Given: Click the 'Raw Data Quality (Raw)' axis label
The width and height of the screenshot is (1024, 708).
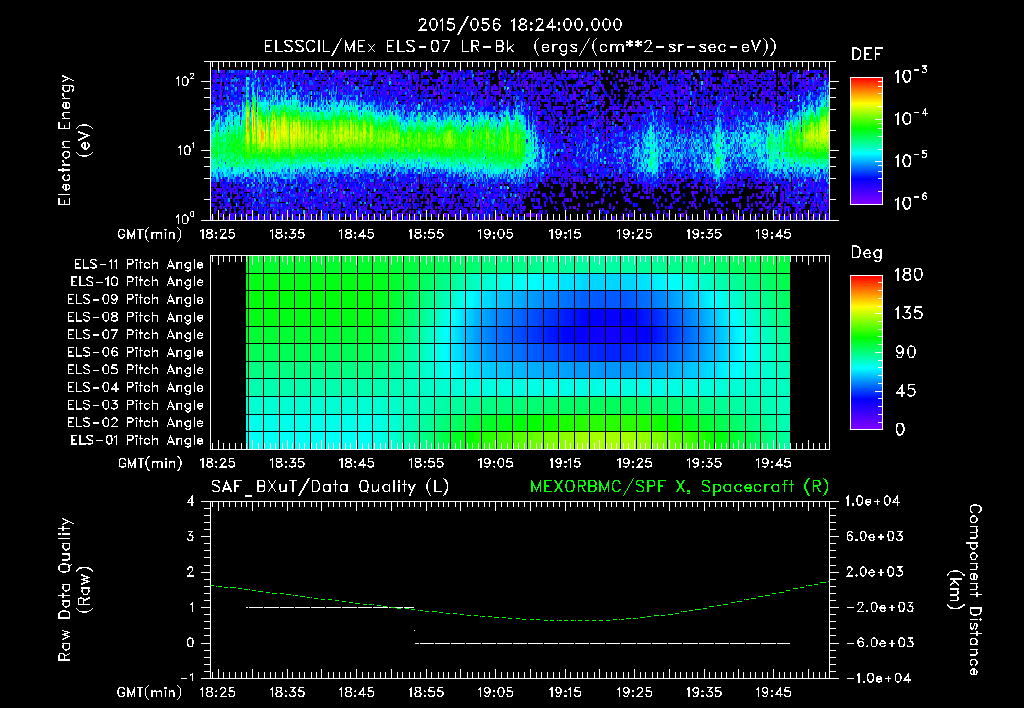Looking at the screenshot, I should pos(74,590).
